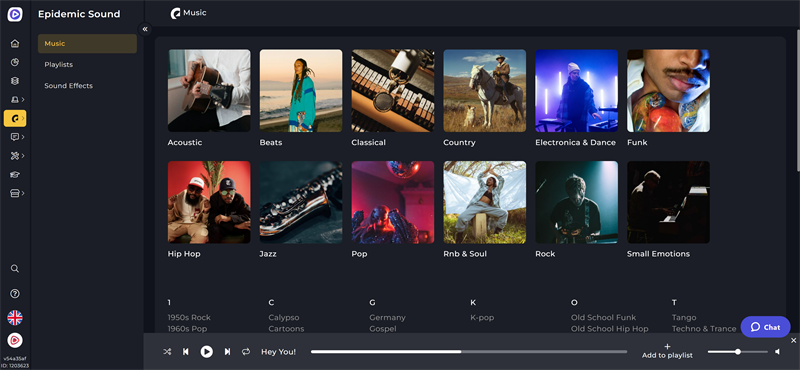Open the help question mark icon
Viewport: 800px width, 370px height.
point(15,293)
